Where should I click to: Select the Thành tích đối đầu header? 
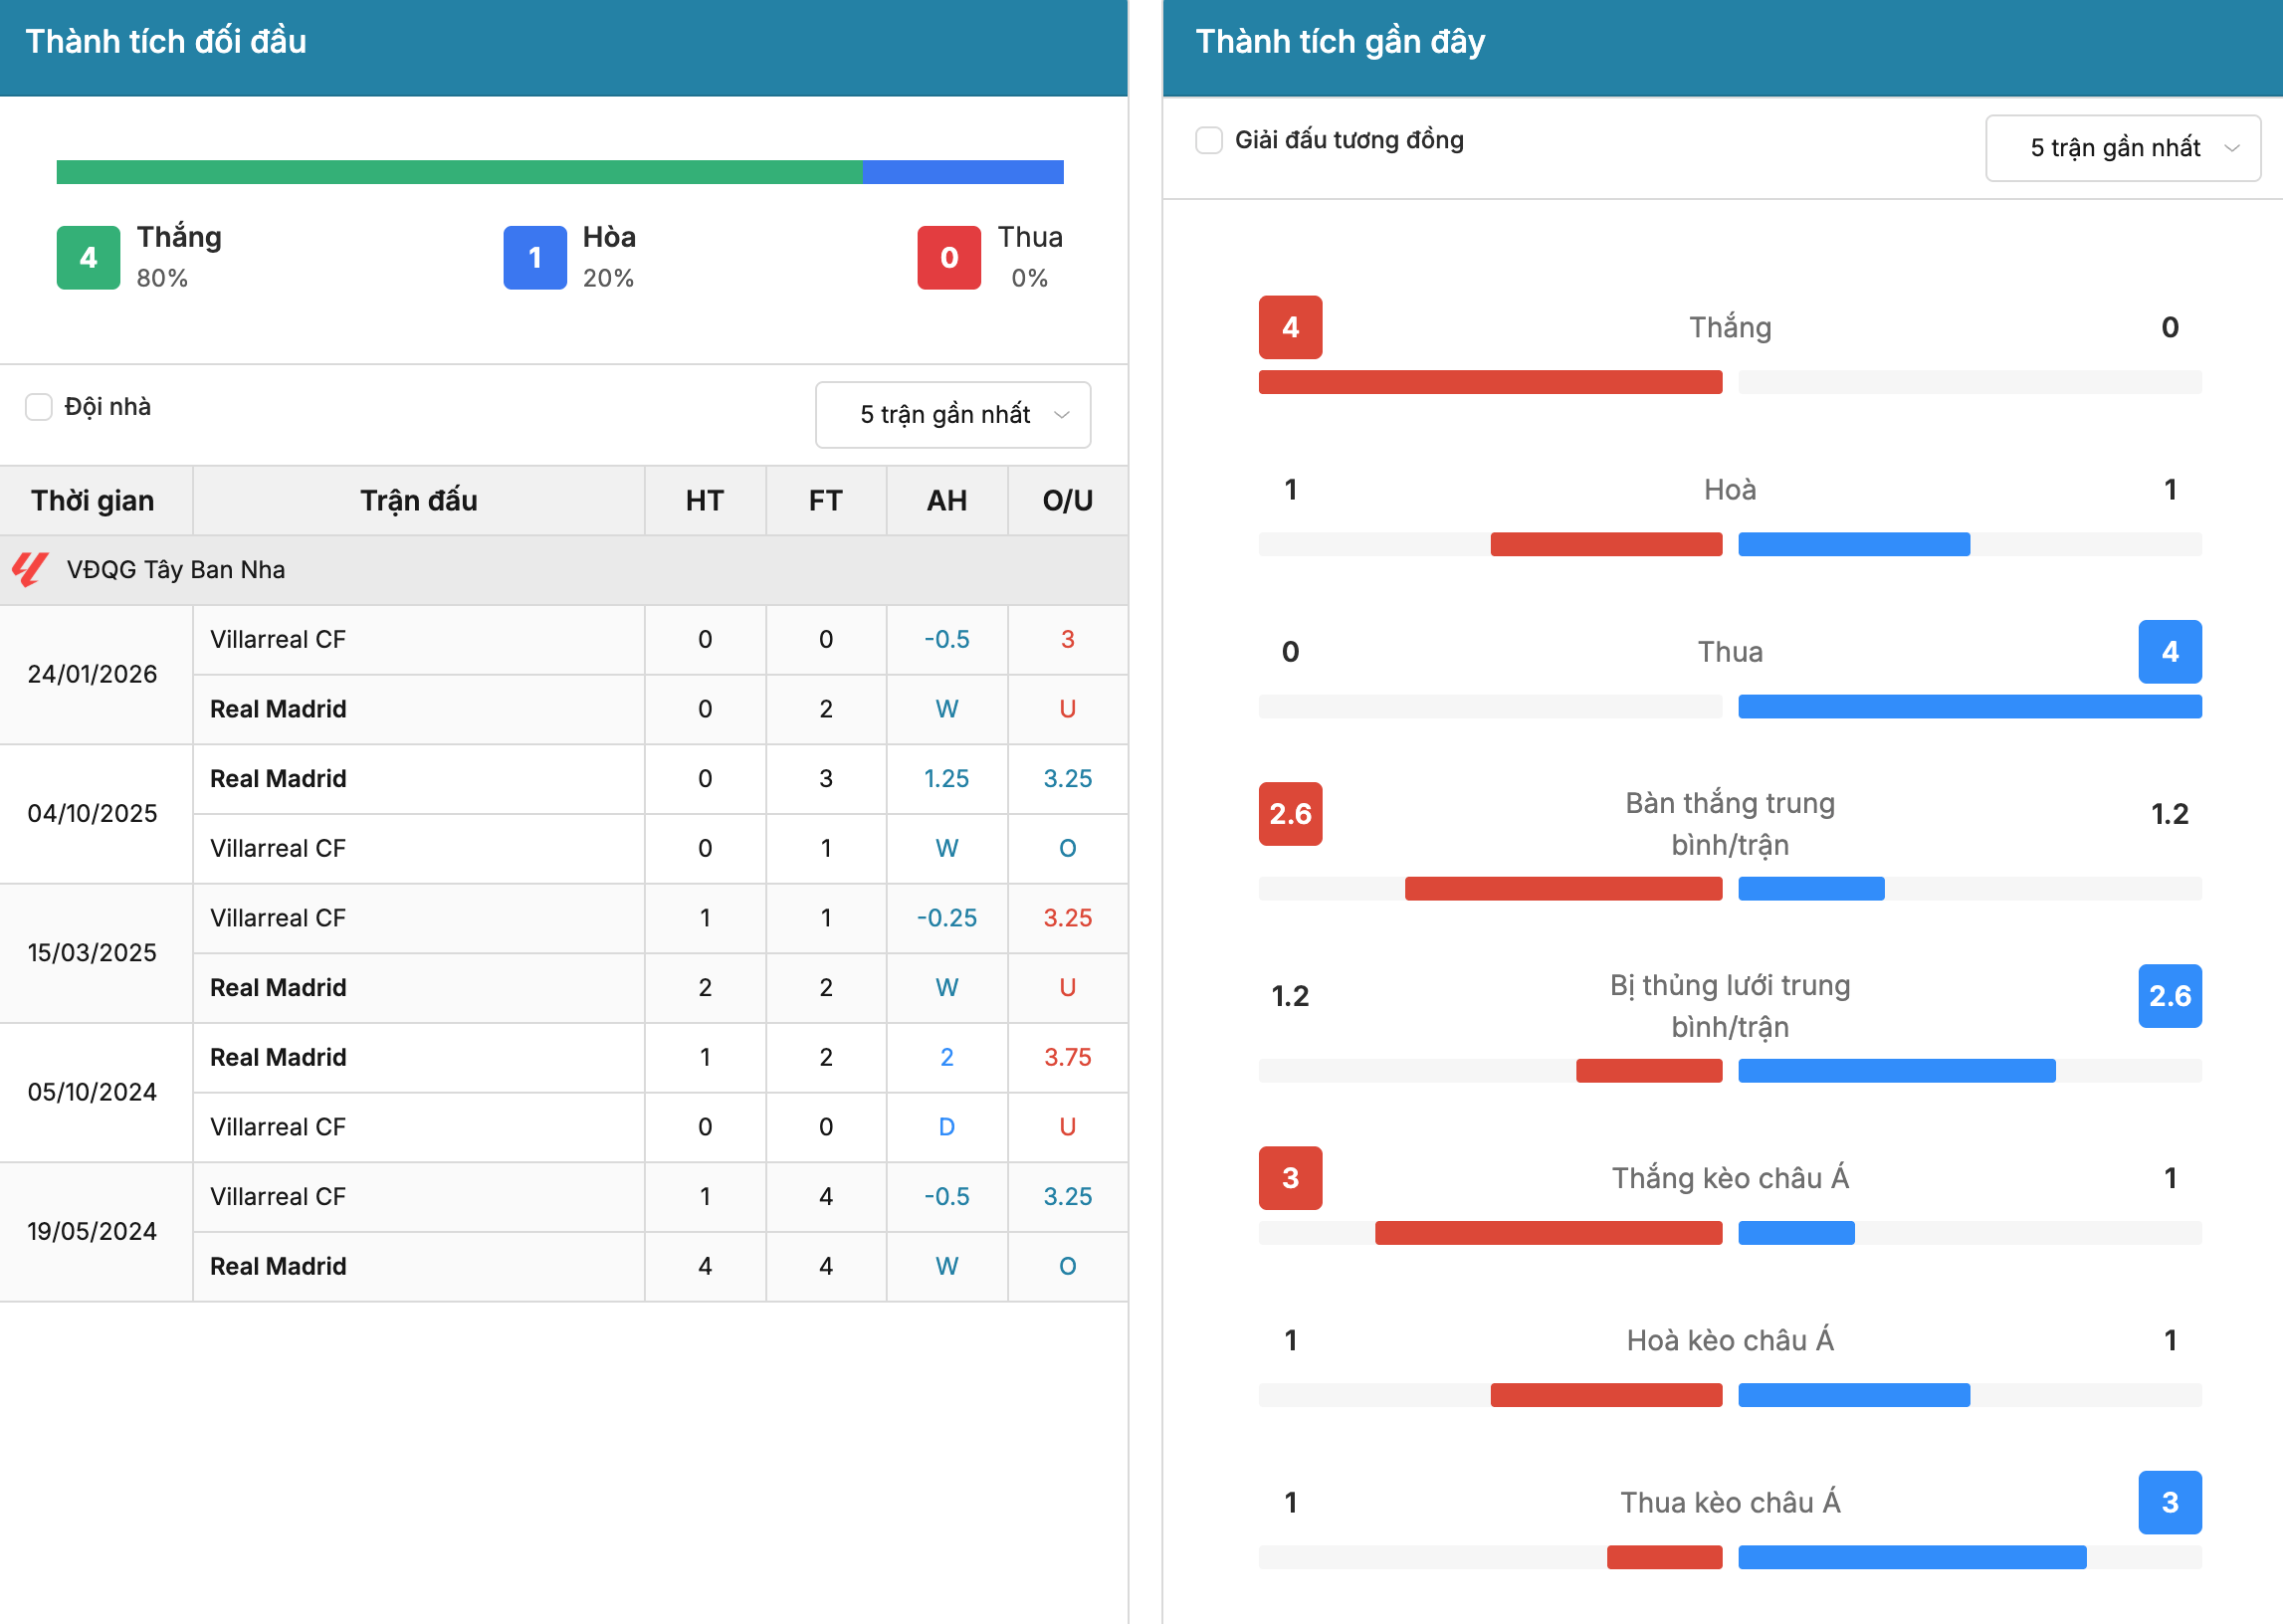(x=166, y=42)
